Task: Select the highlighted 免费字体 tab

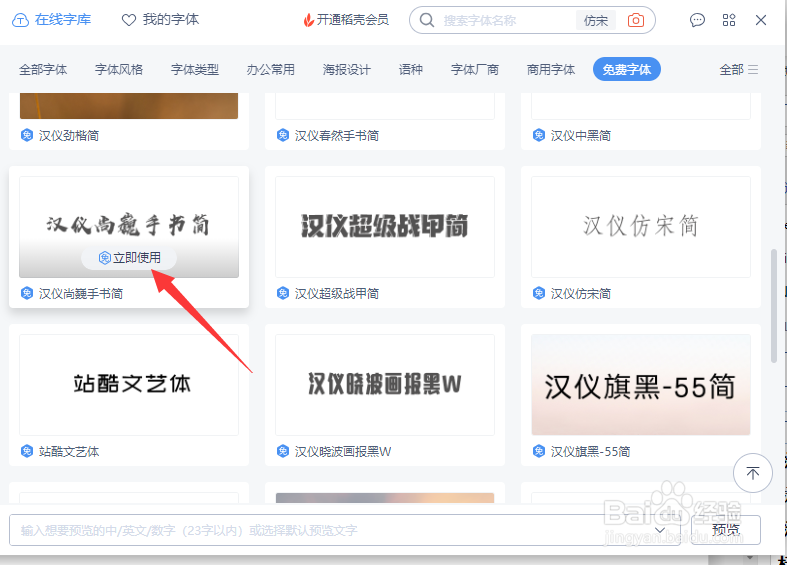Action: [626, 69]
